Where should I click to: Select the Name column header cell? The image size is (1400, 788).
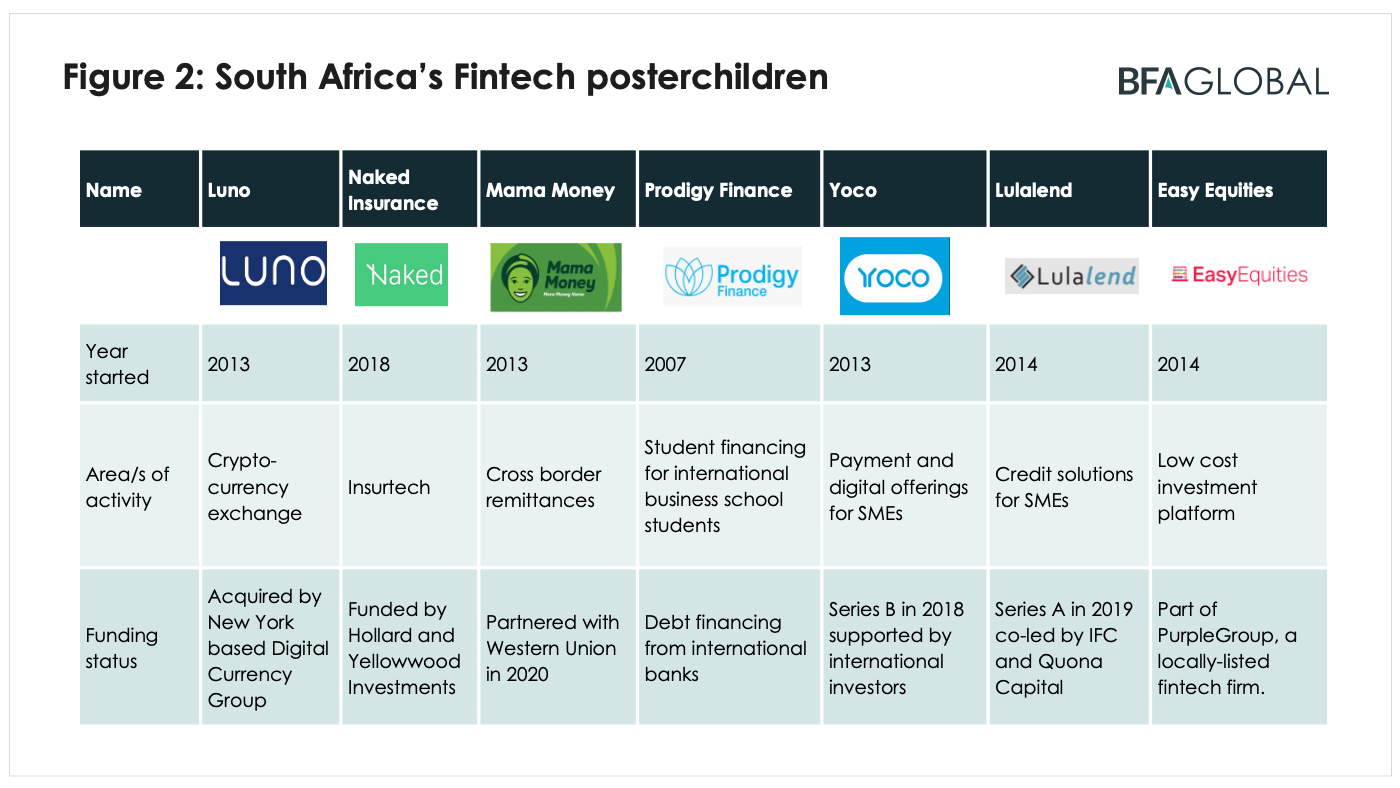[139, 189]
